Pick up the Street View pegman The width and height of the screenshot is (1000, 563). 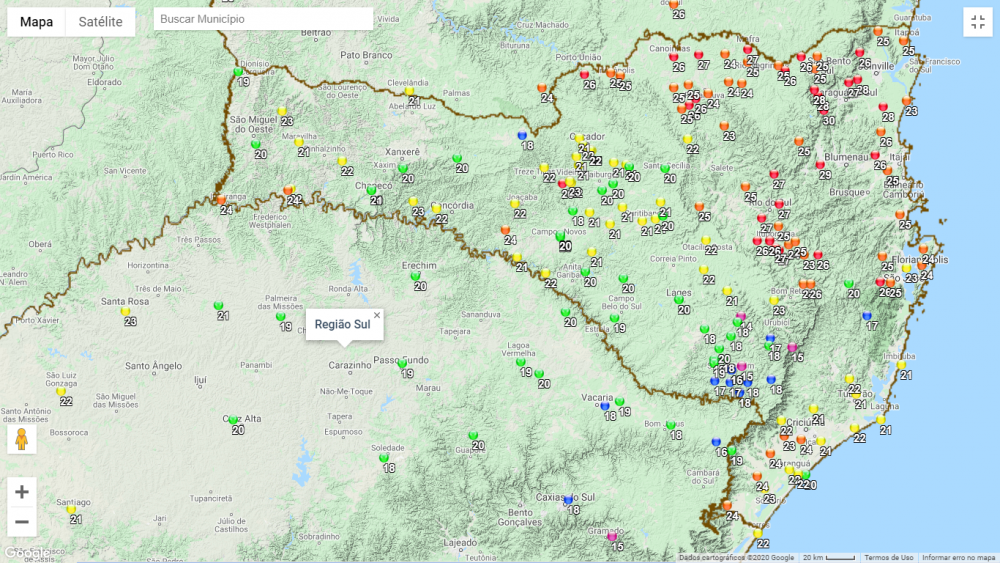click(x=22, y=439)
